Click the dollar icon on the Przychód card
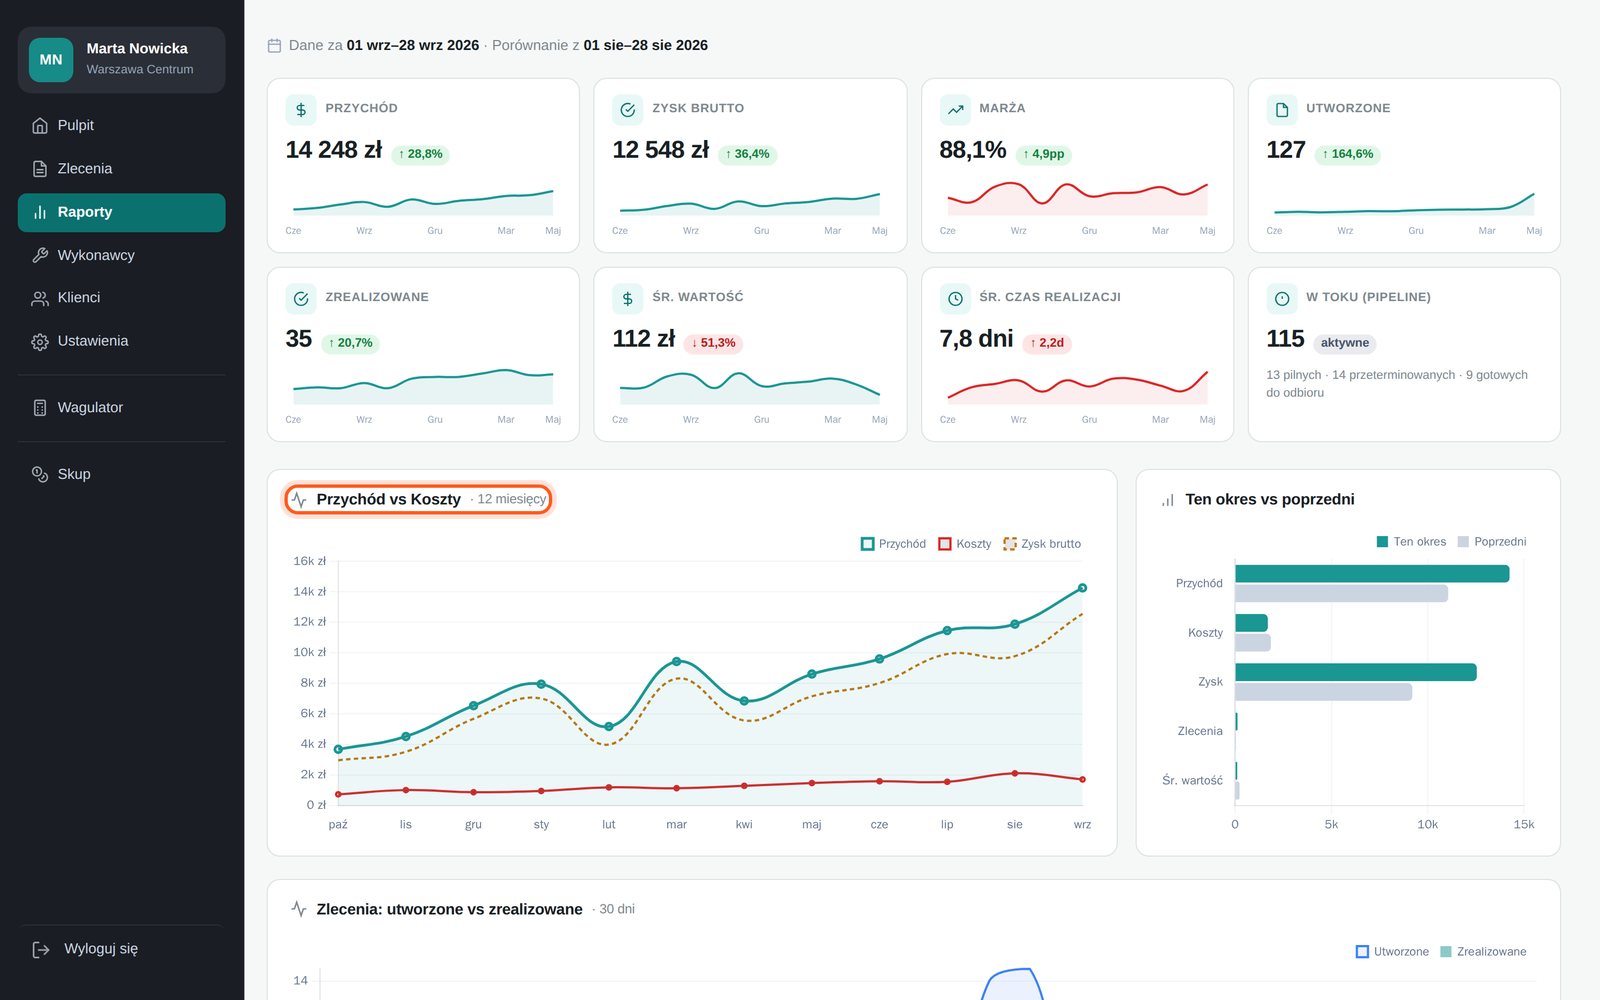This screenshot has height=1000, width=1600. point(301,109)
